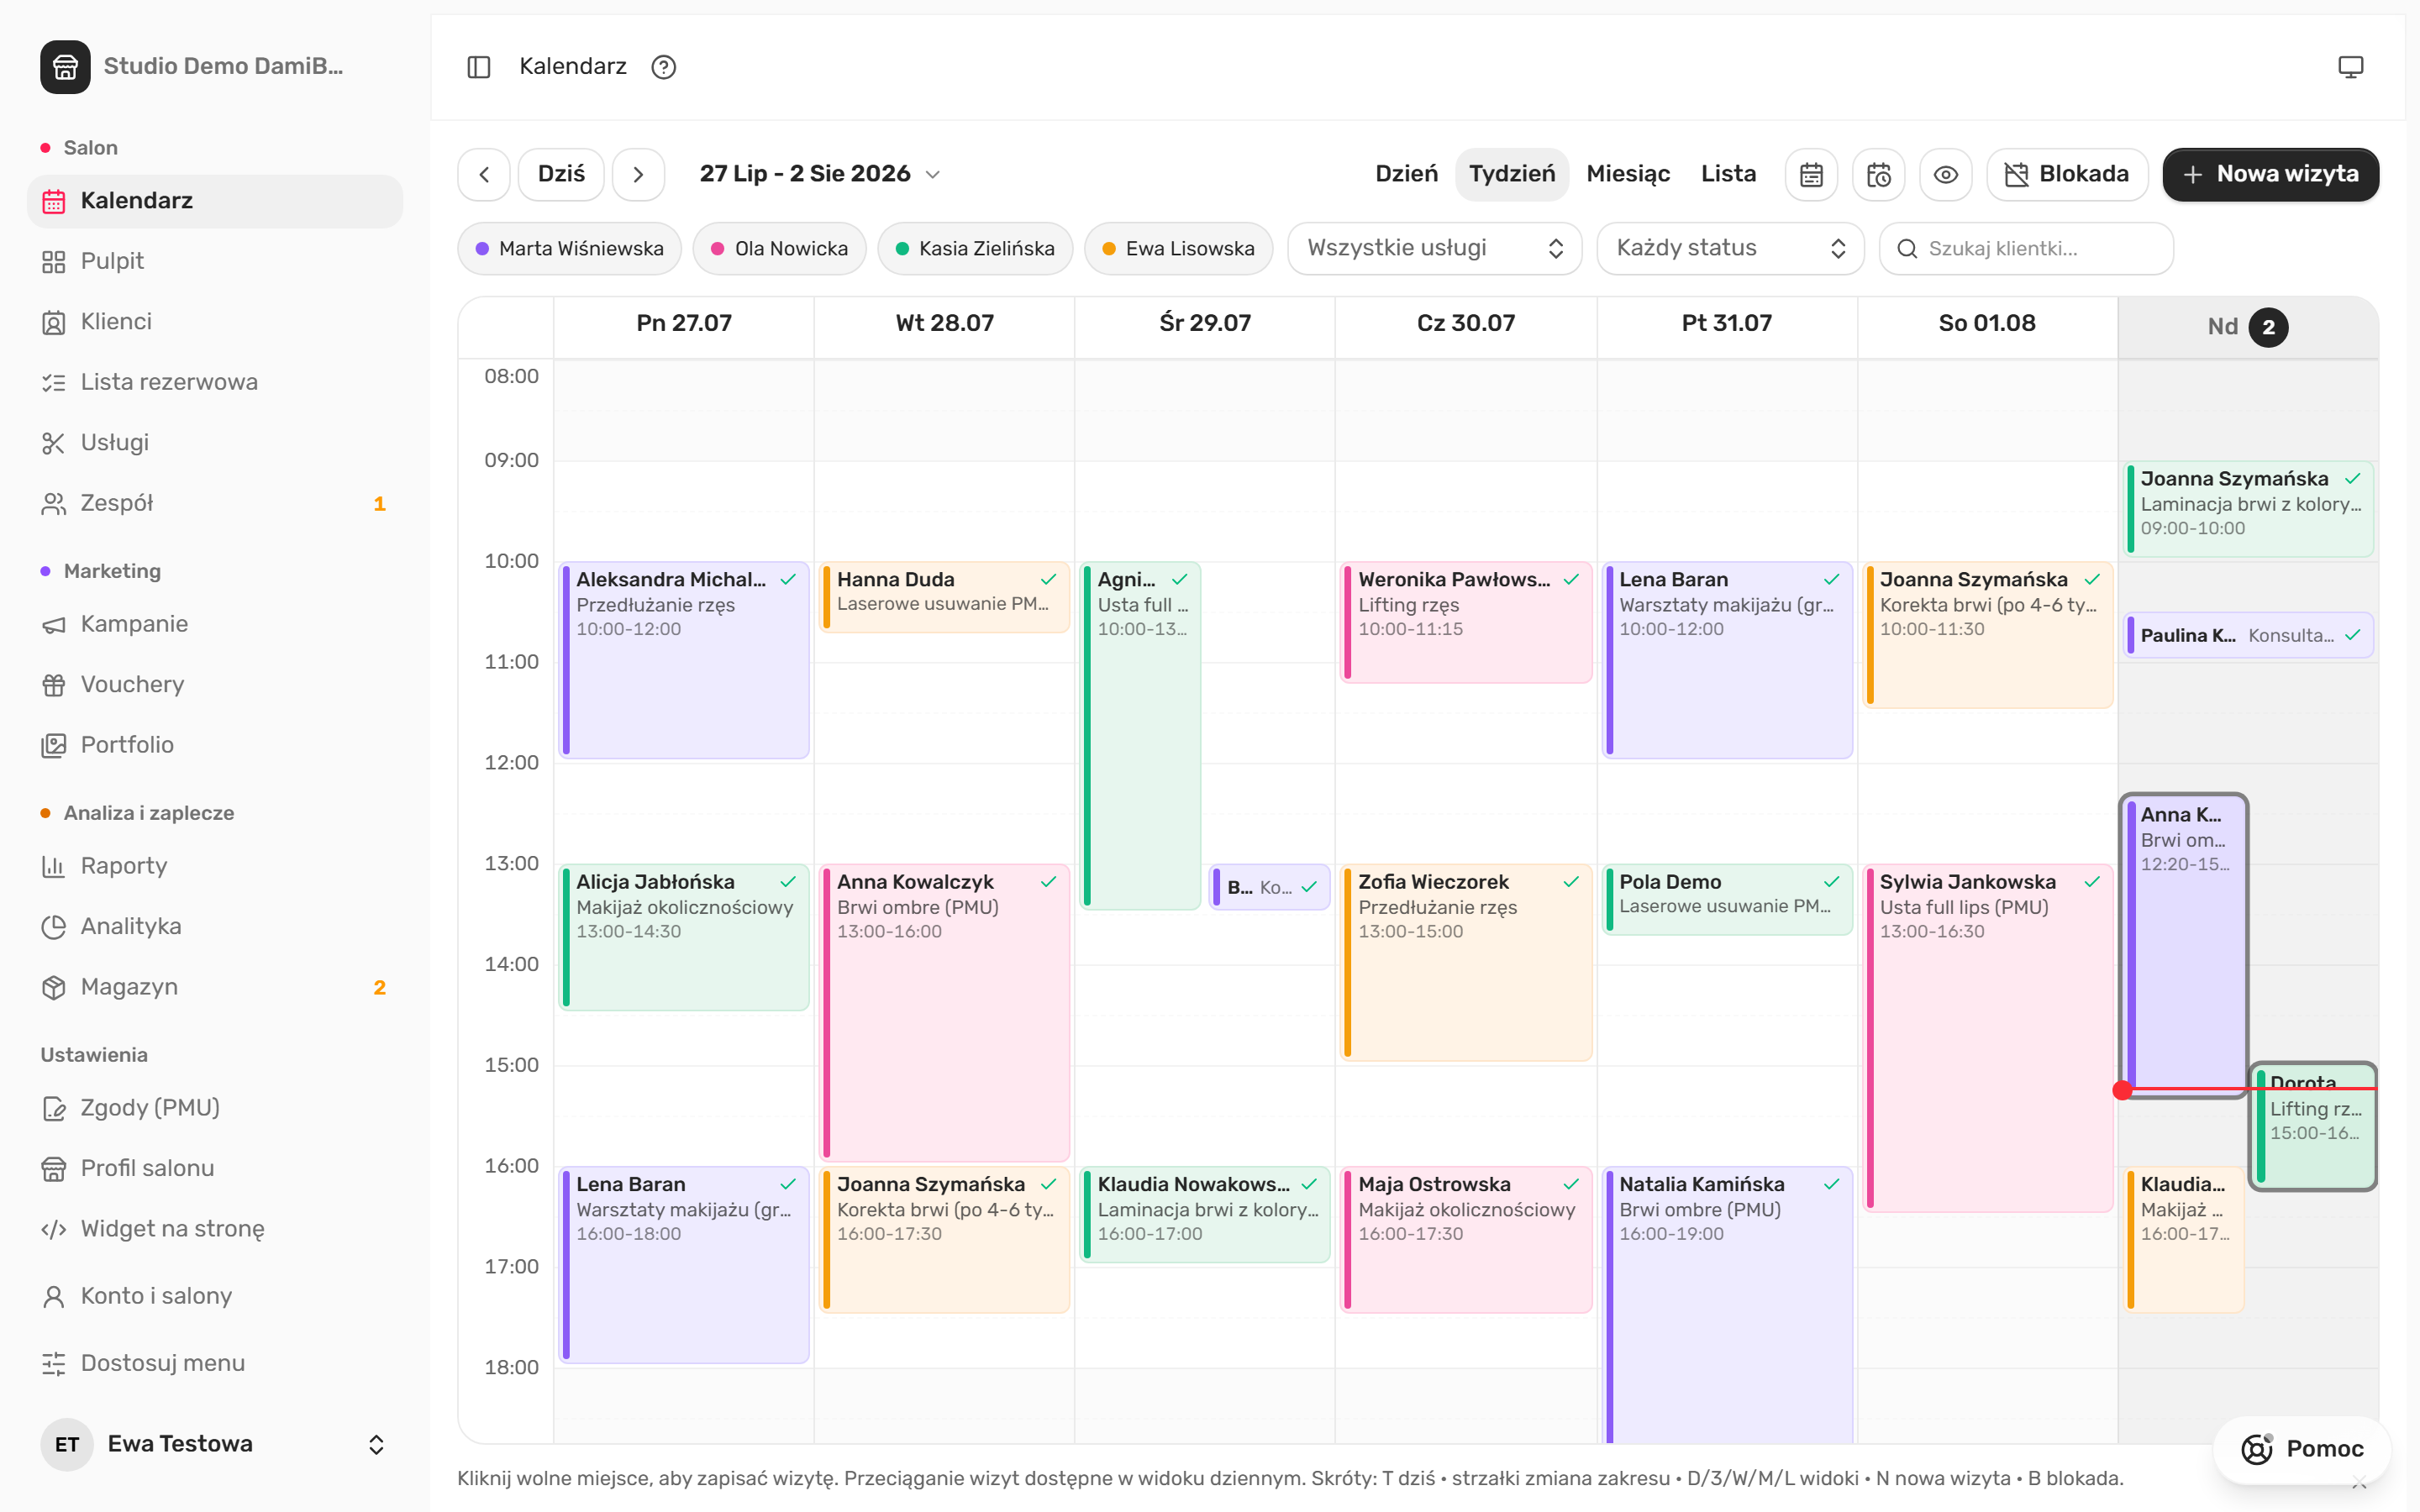Open Zgody (PMU) in sidebar
2420x1512 pixels.
(x=215, y=1108)
